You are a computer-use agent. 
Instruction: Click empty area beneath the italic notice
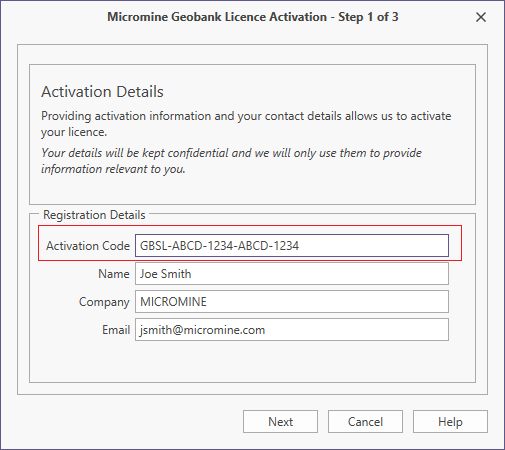pos(252,190)
